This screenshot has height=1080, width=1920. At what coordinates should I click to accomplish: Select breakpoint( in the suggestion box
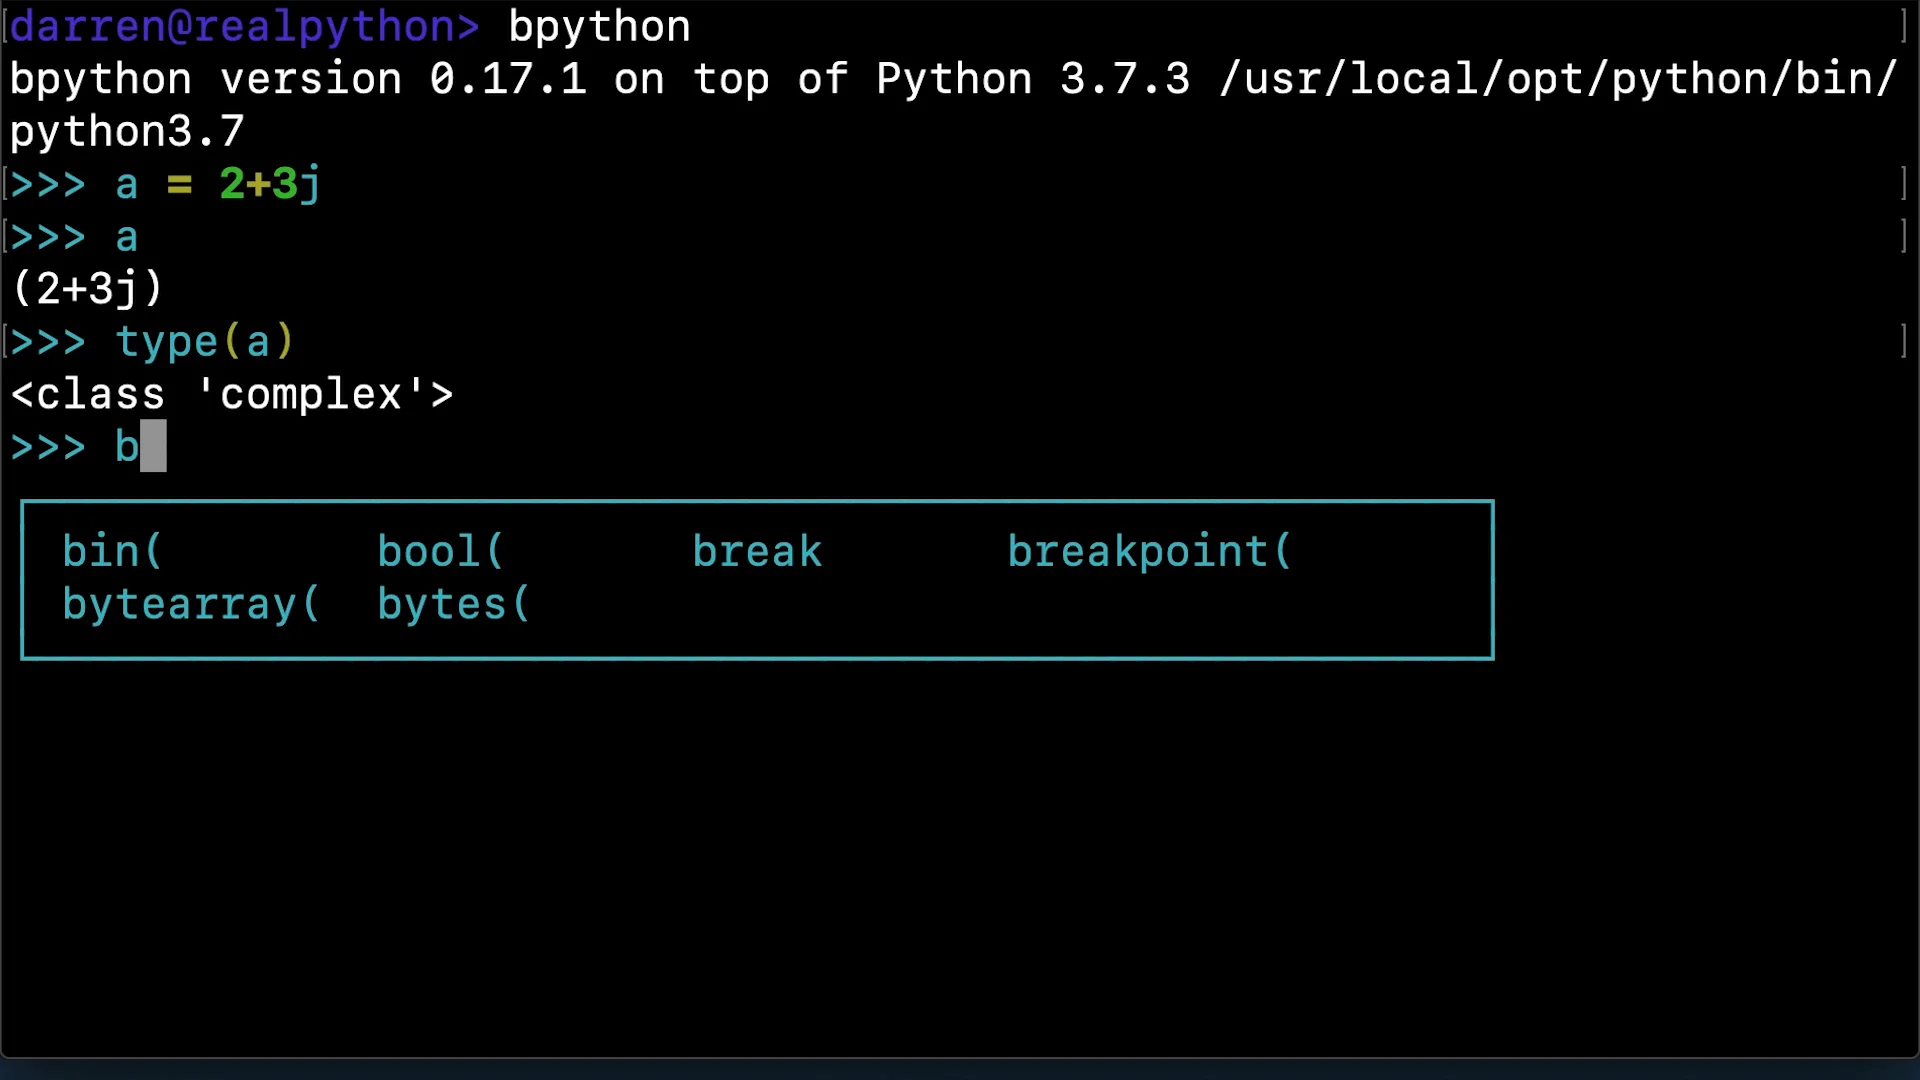click(x=1149, y=551)
